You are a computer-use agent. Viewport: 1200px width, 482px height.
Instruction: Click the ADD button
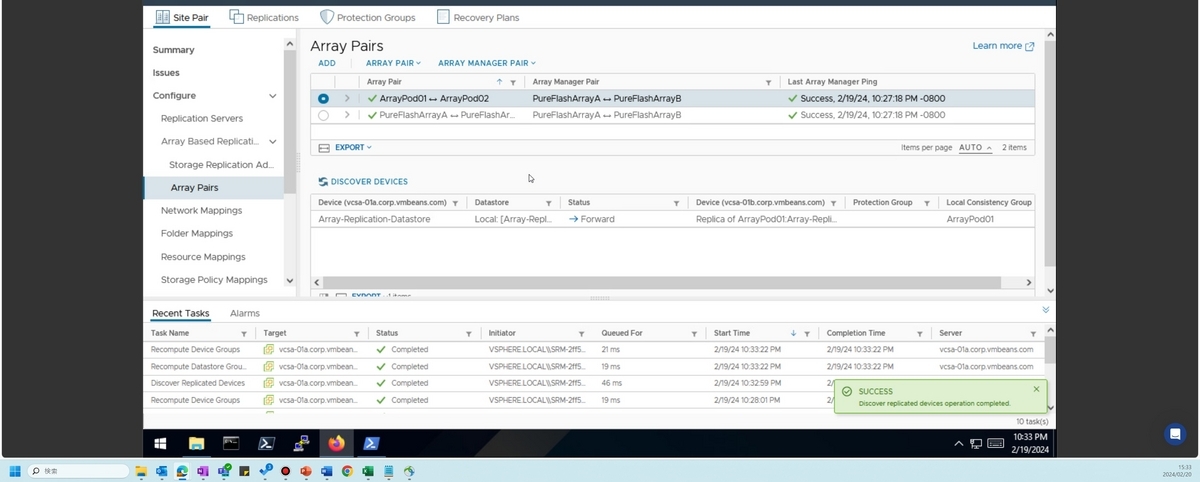[327, 63]
